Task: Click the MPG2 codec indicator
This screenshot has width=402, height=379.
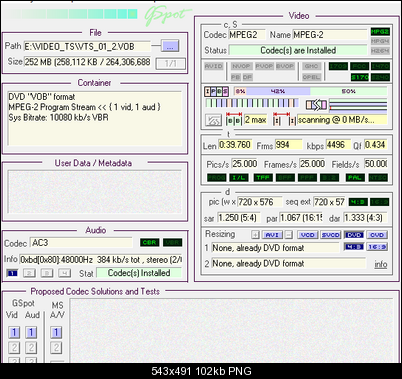Action: (x=380, y=32)
